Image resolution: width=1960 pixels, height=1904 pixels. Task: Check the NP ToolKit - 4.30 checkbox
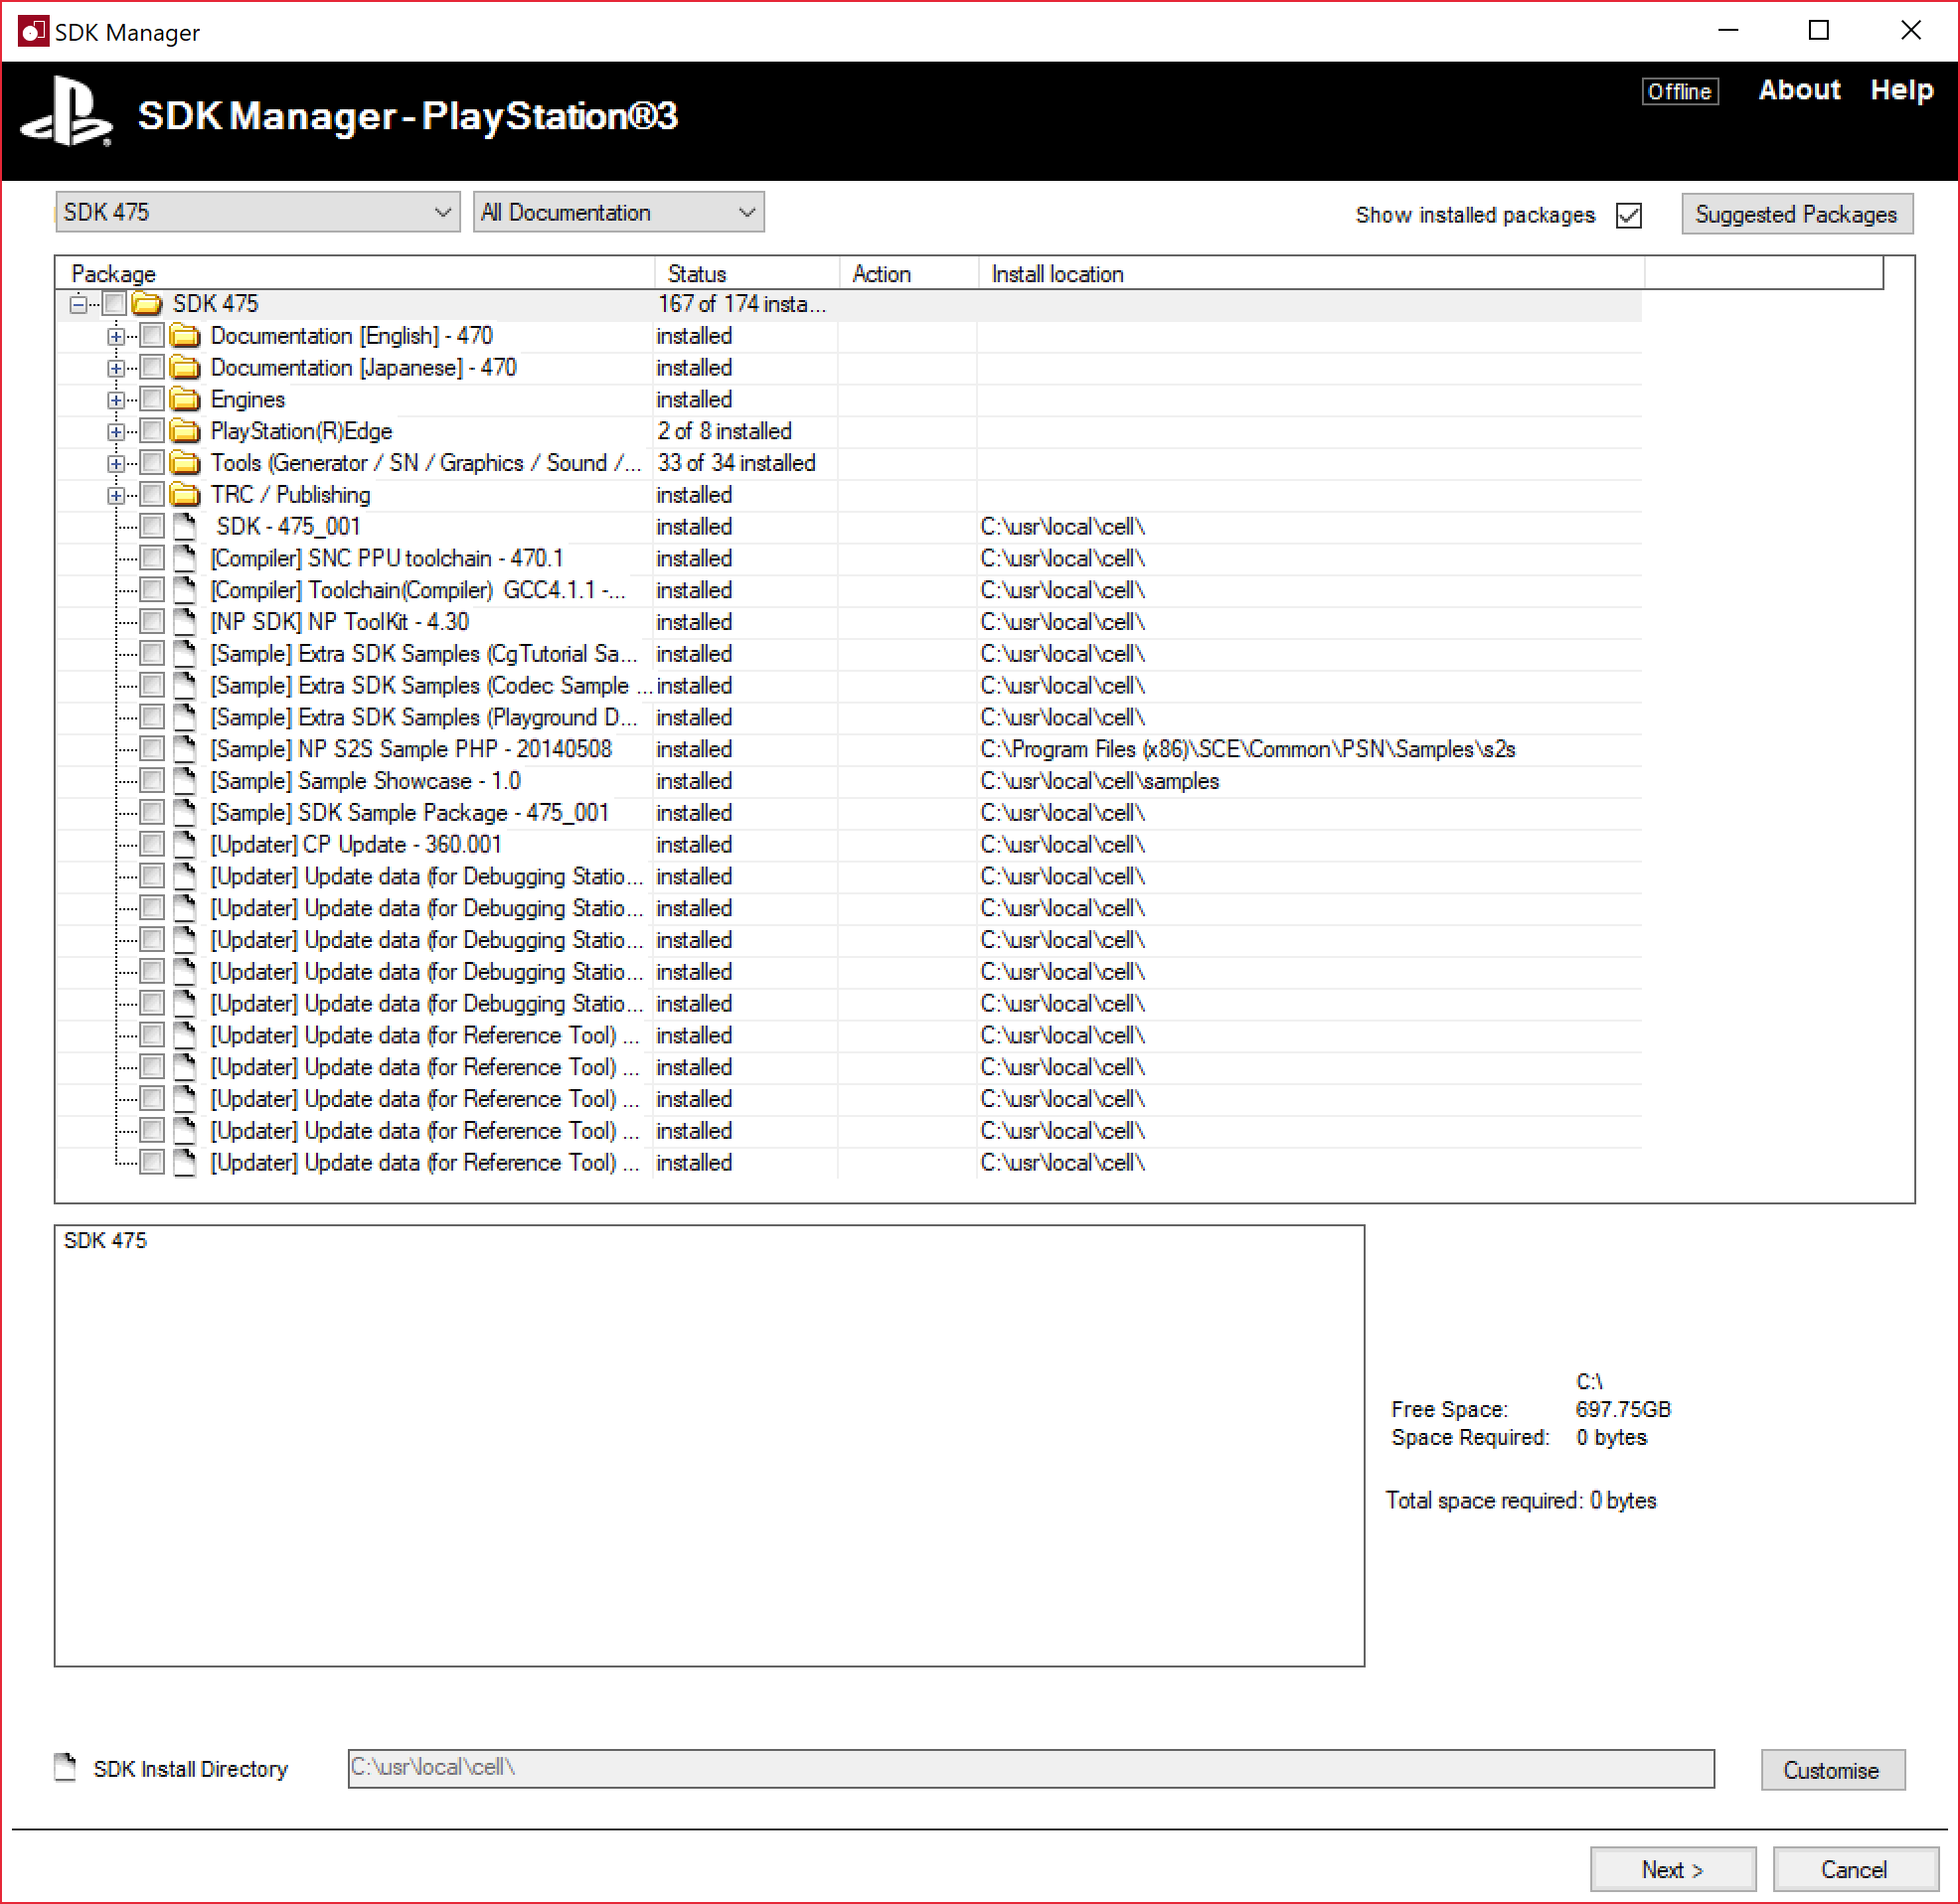(152, 621)
